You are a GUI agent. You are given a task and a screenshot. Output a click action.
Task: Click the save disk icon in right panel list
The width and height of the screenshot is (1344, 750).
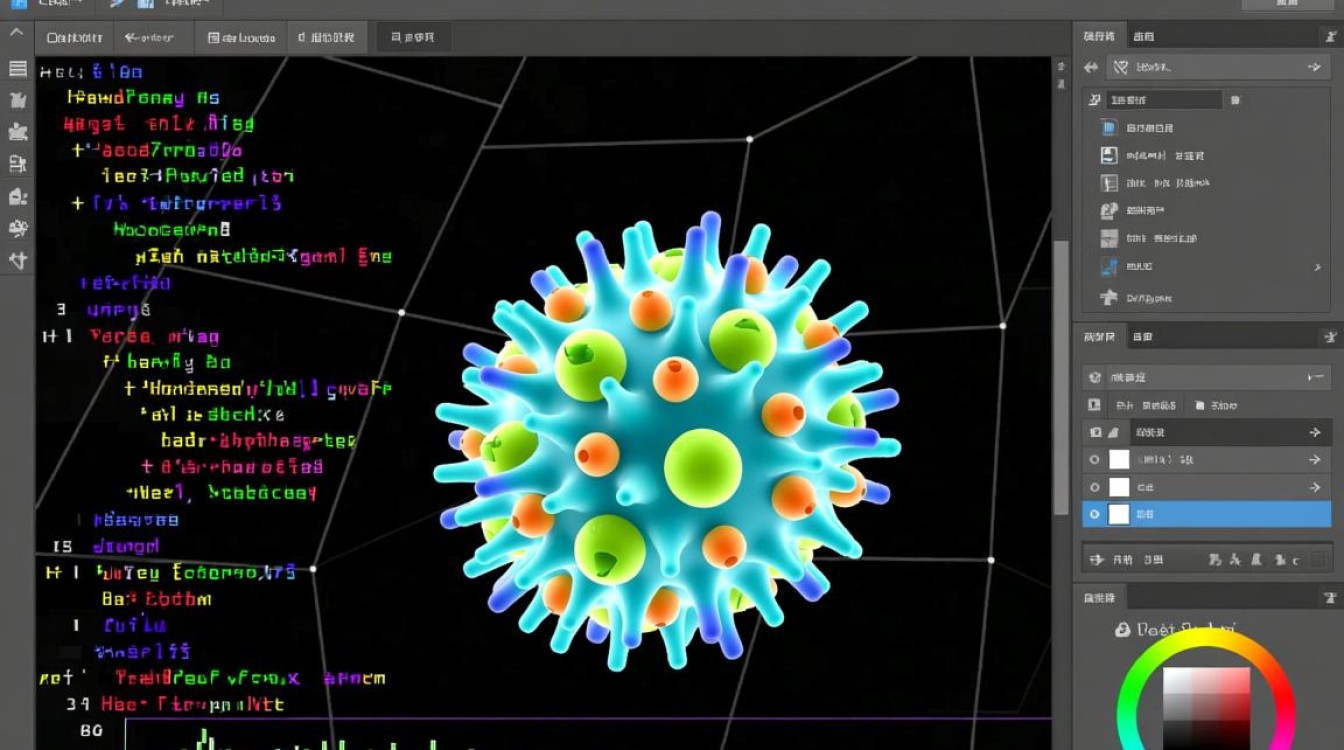1108,155
